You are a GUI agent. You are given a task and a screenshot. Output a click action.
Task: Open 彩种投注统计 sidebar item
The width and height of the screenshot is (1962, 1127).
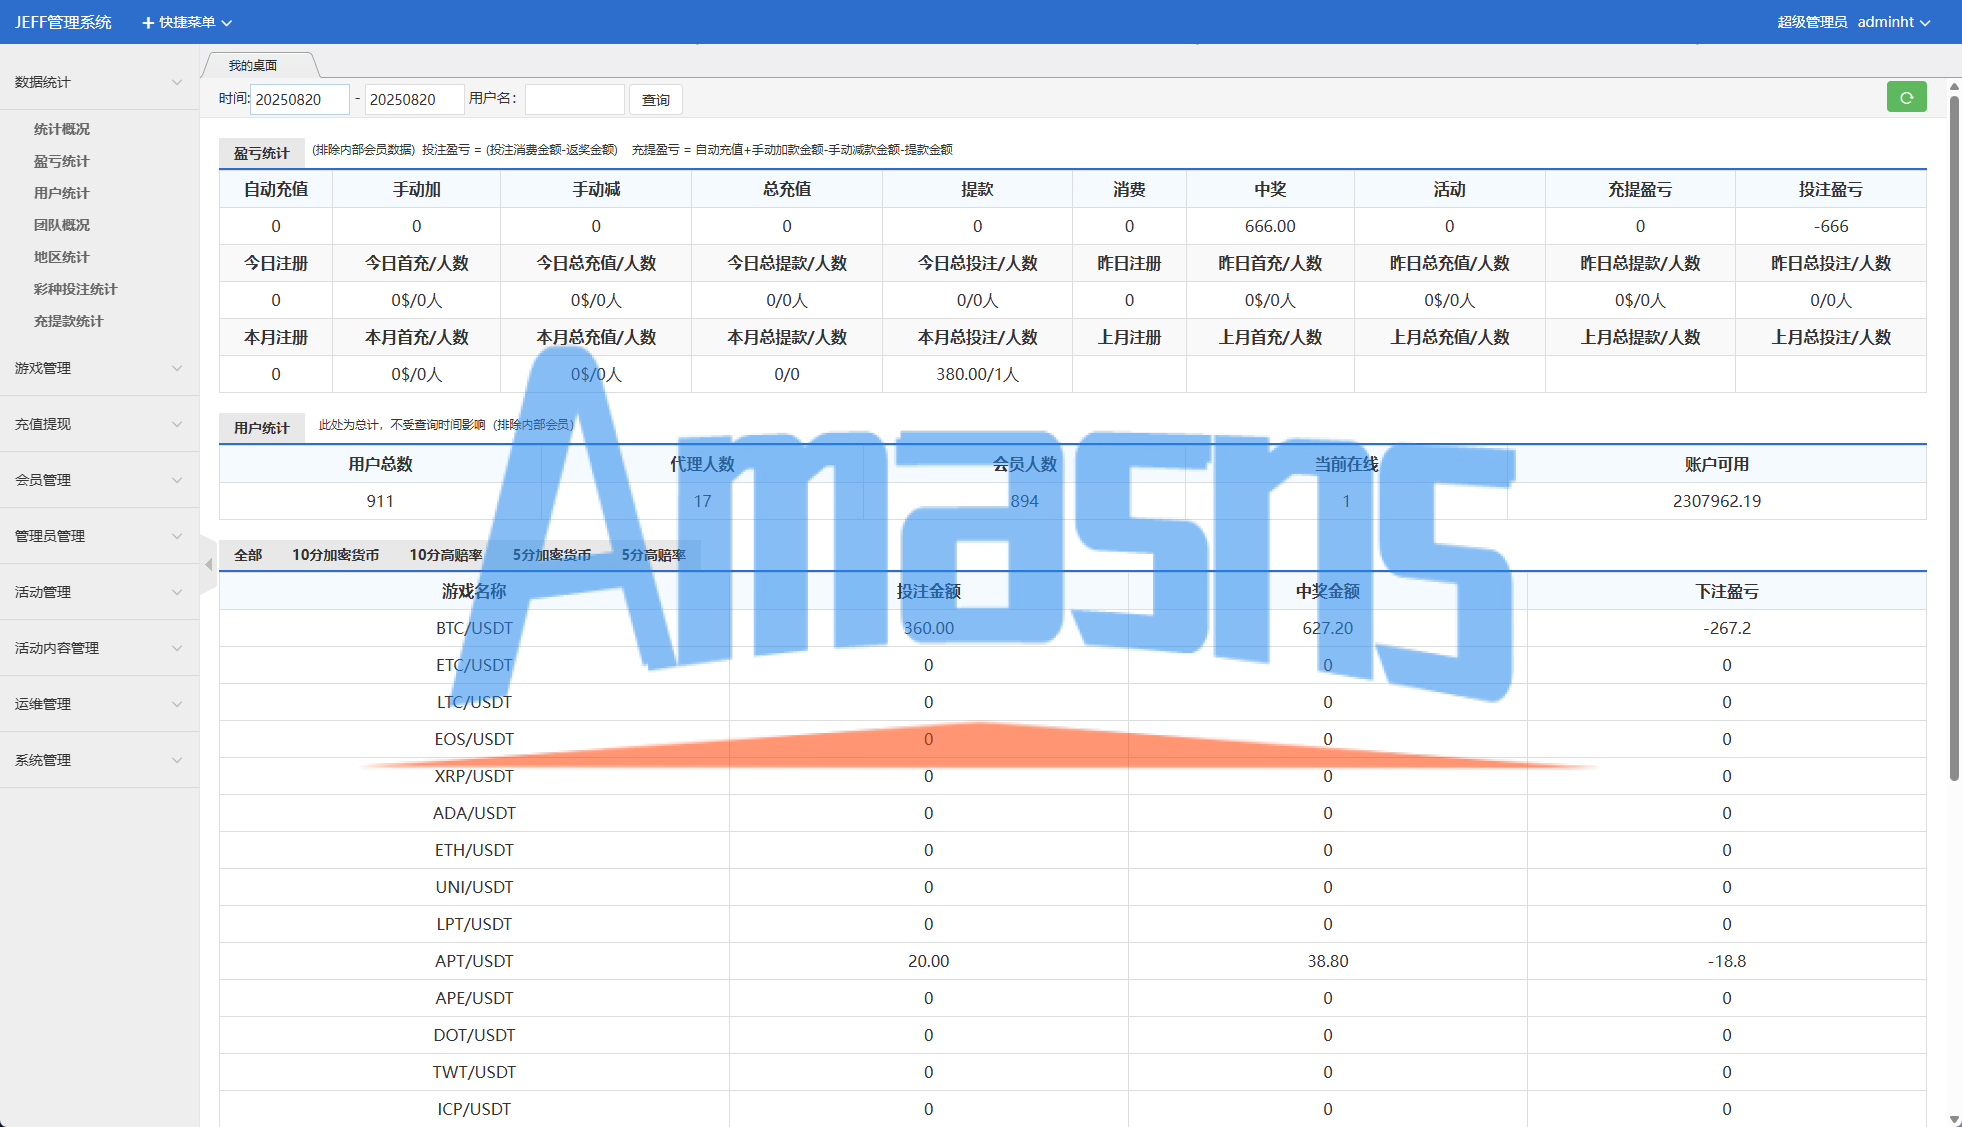tap(75, 289)
